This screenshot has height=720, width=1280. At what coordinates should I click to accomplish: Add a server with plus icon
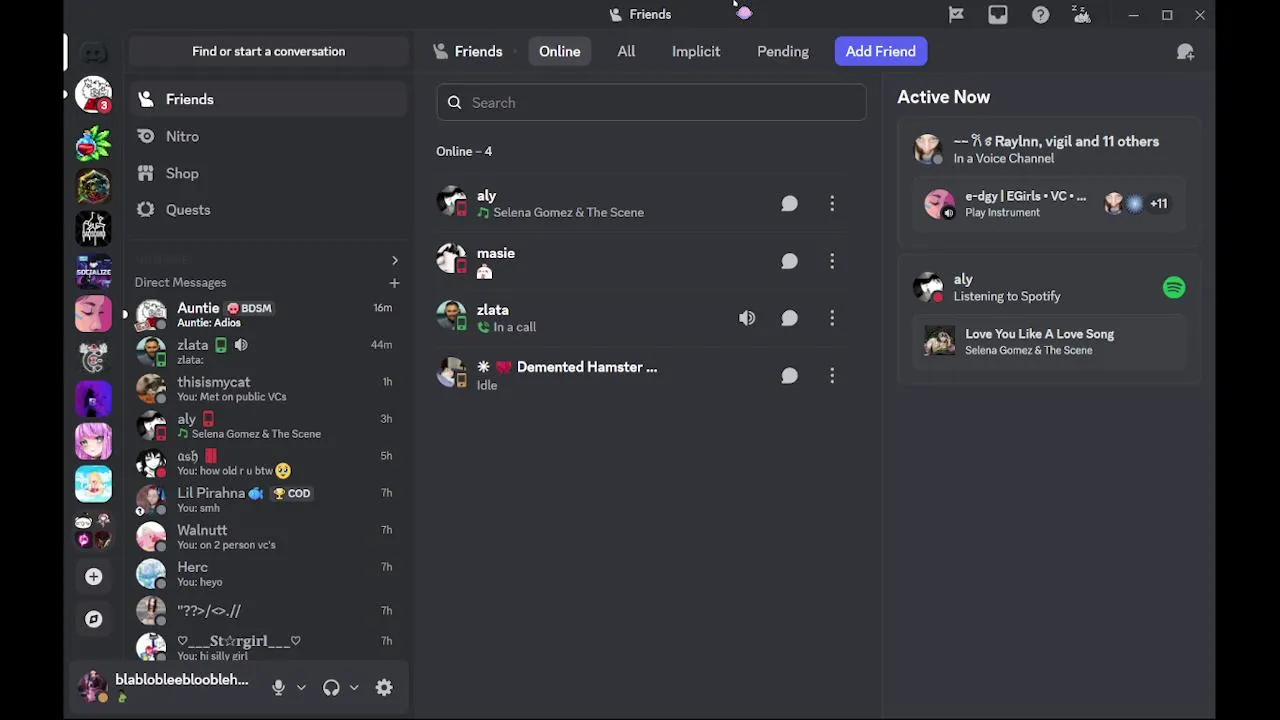(x=93, y=577)
